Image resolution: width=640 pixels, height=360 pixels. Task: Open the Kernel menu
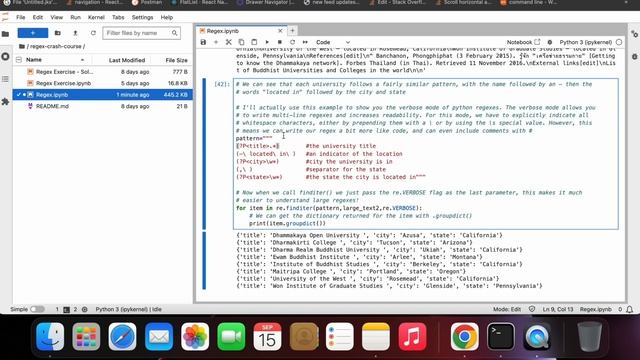click(x=96, y=17)
